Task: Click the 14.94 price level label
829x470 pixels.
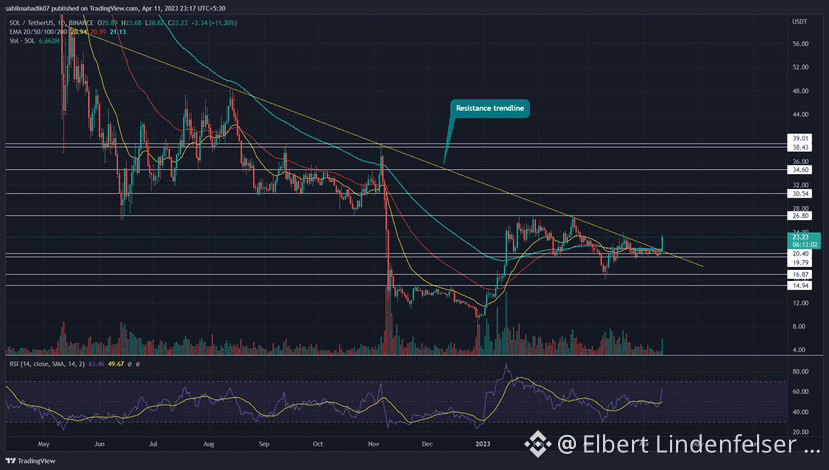Action: [x=800, y=285]
